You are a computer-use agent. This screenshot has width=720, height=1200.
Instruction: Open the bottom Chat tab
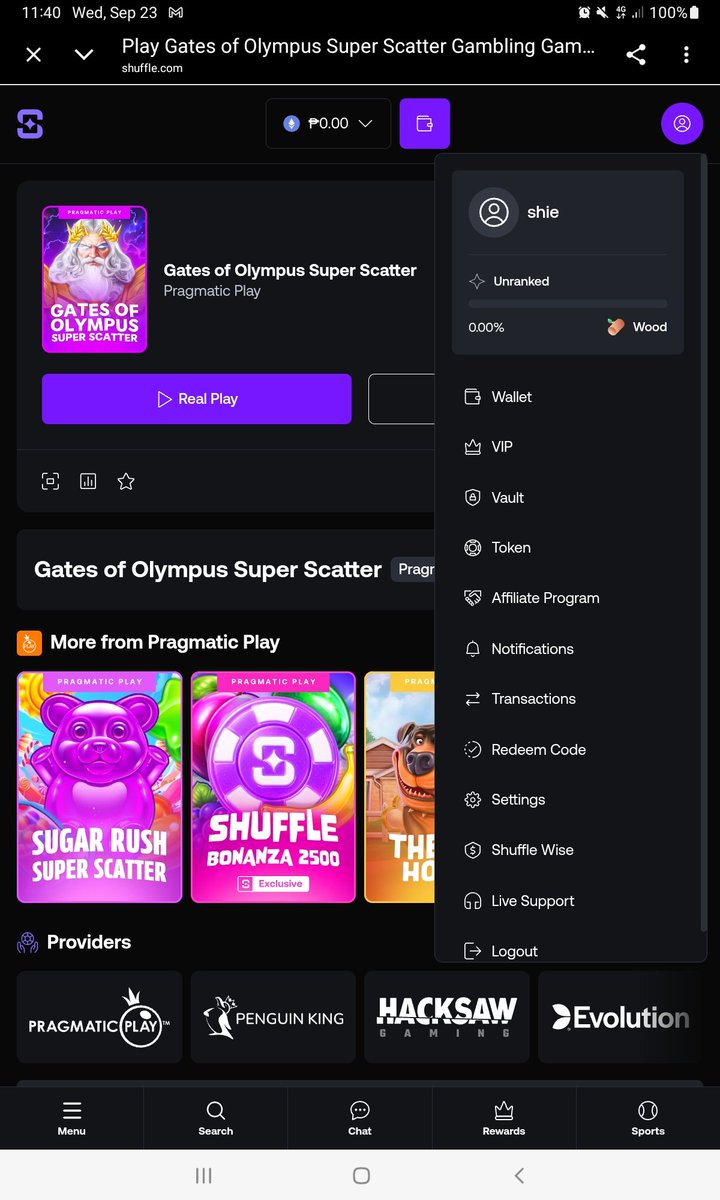point(360,1118)
